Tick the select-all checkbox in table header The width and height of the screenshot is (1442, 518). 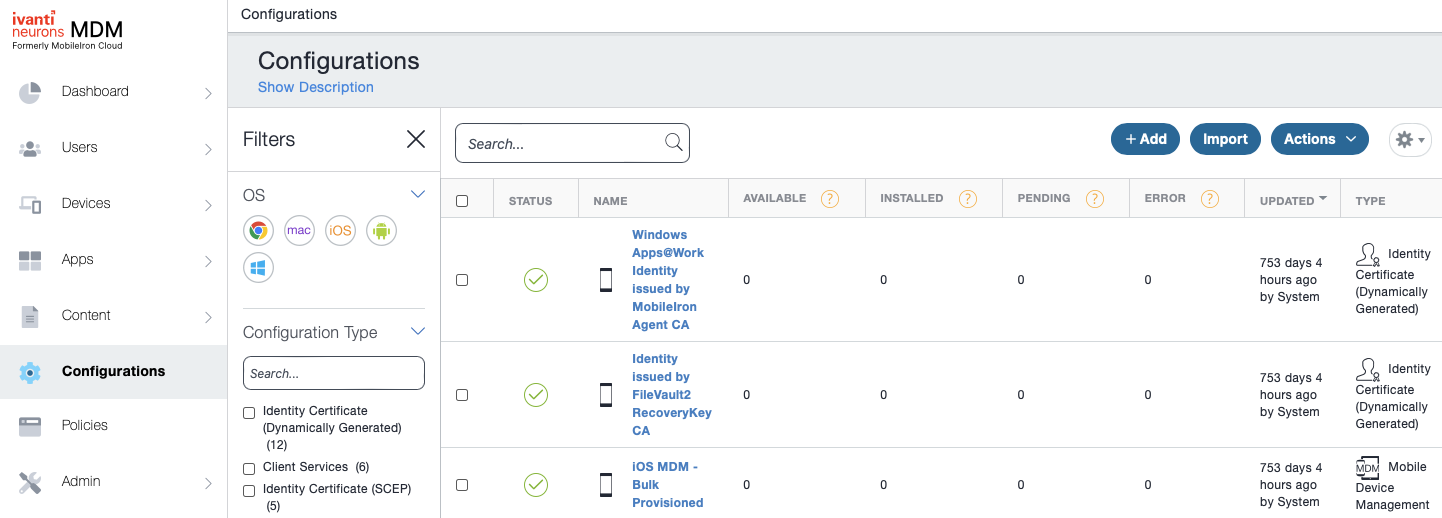[462, 201]
